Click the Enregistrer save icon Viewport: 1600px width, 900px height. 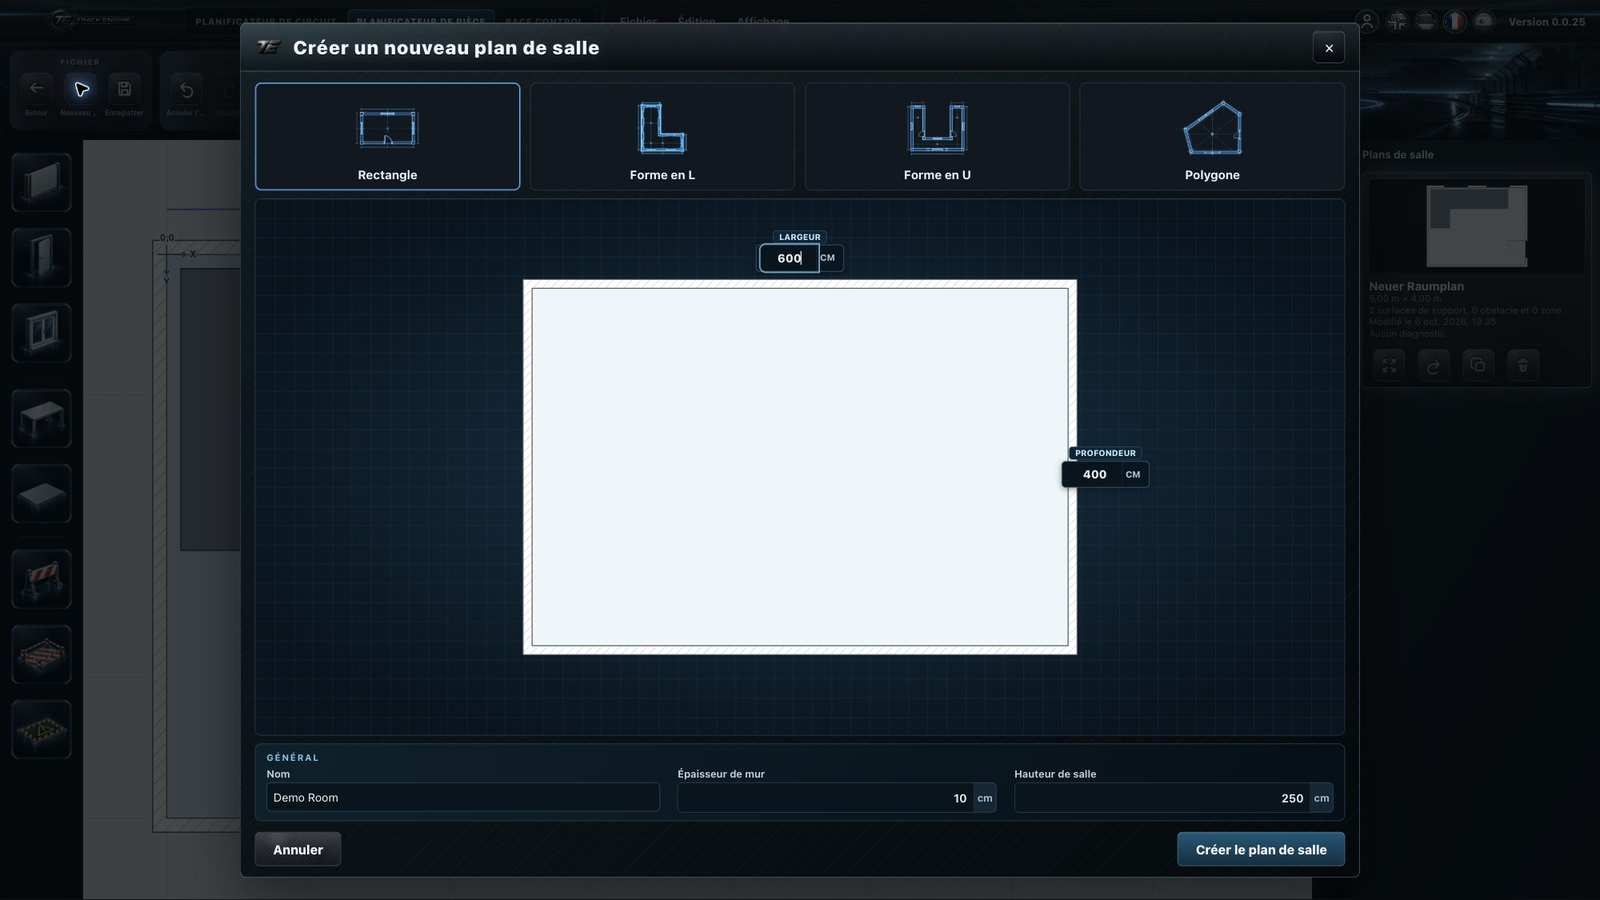click(124, 89)
